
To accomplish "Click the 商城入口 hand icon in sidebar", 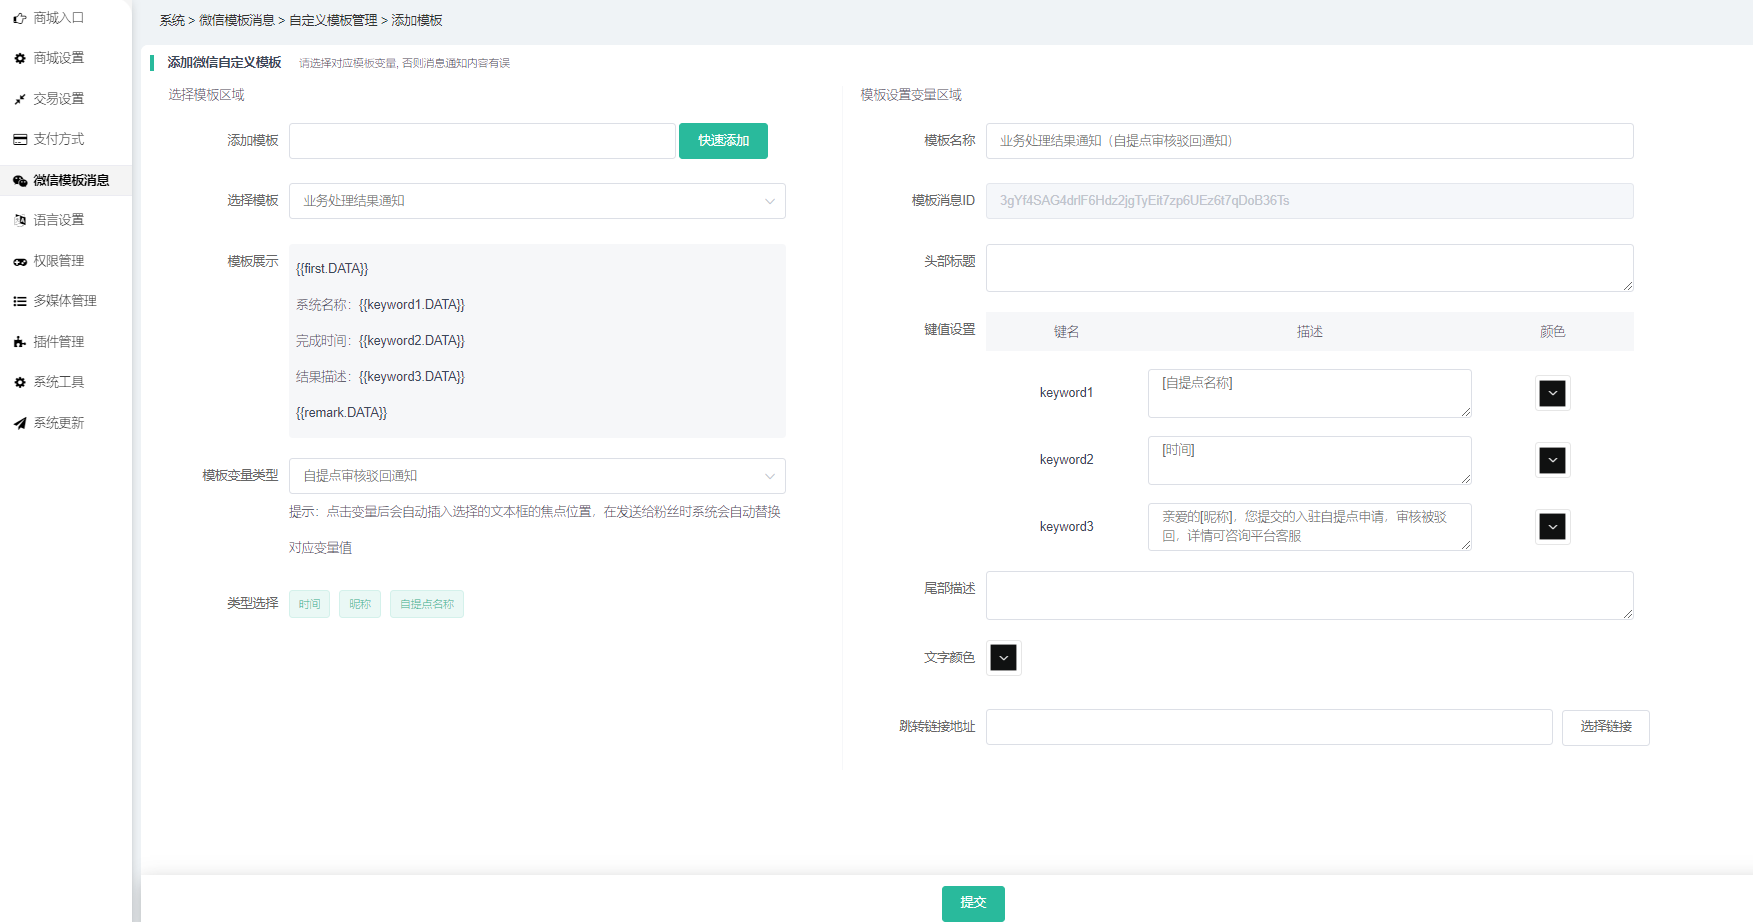I will click(20, 18).
